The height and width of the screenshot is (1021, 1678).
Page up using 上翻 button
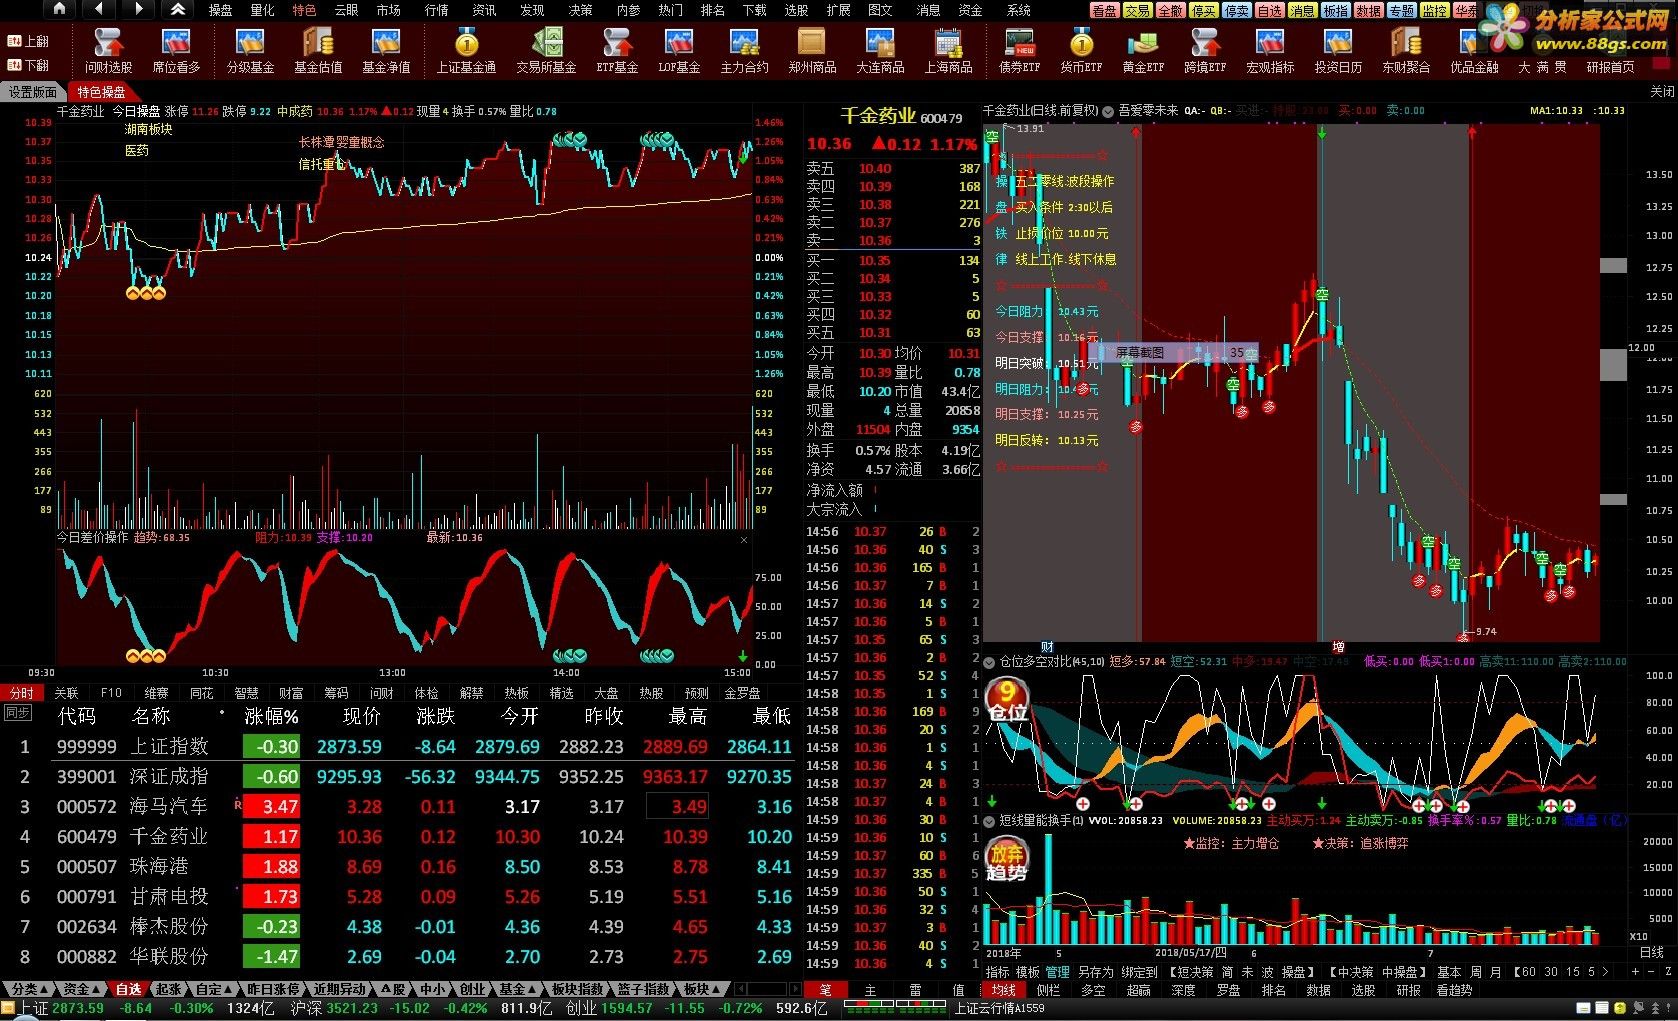point(28,41)
